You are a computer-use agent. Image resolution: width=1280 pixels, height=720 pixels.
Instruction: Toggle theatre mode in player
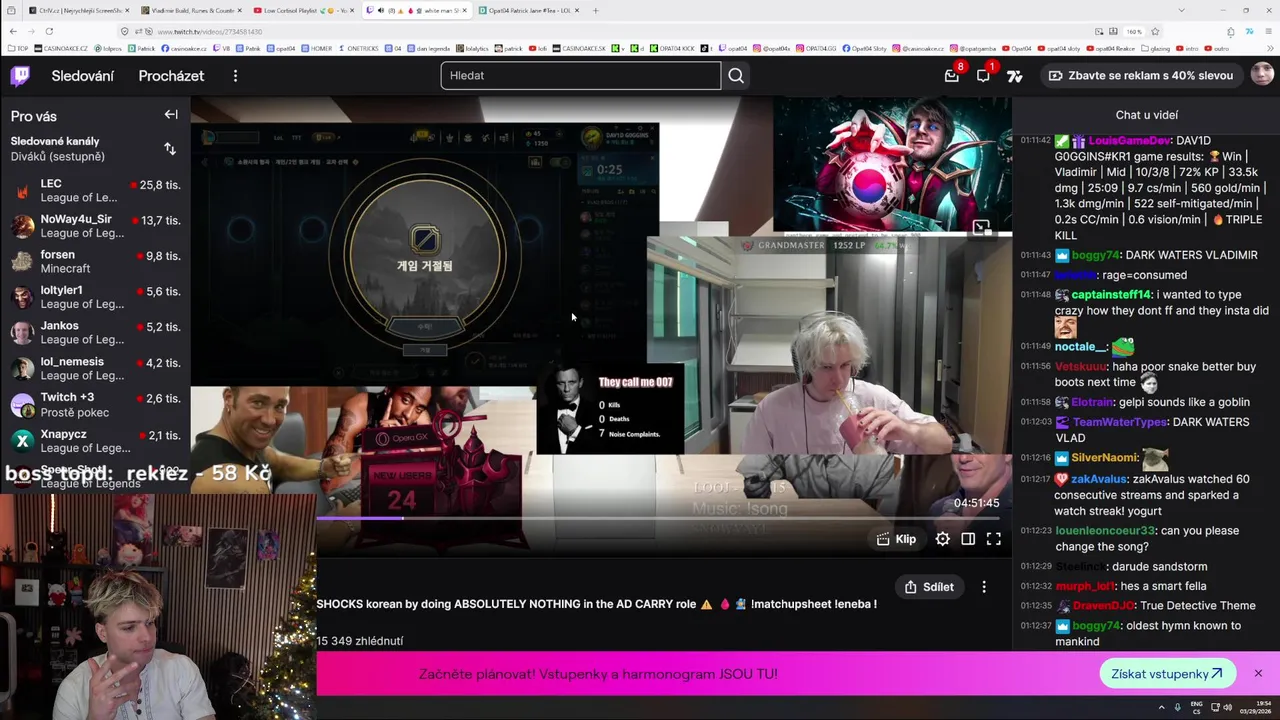click(x=968, y=539)
